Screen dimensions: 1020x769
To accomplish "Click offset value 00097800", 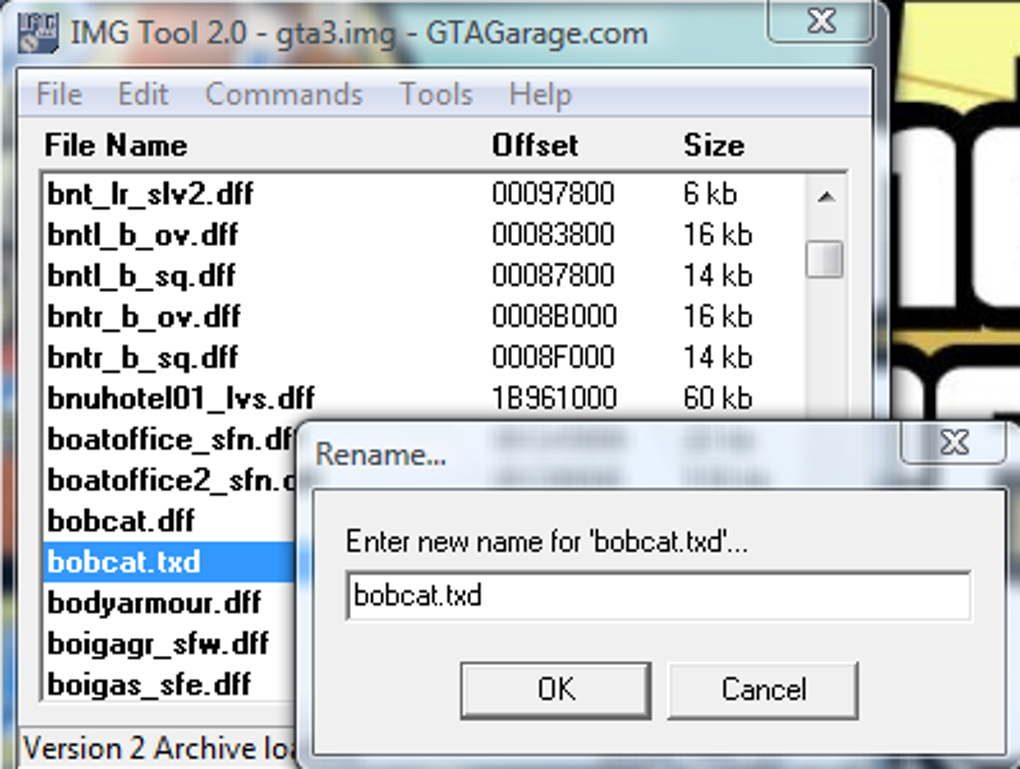I will [553, 194].
